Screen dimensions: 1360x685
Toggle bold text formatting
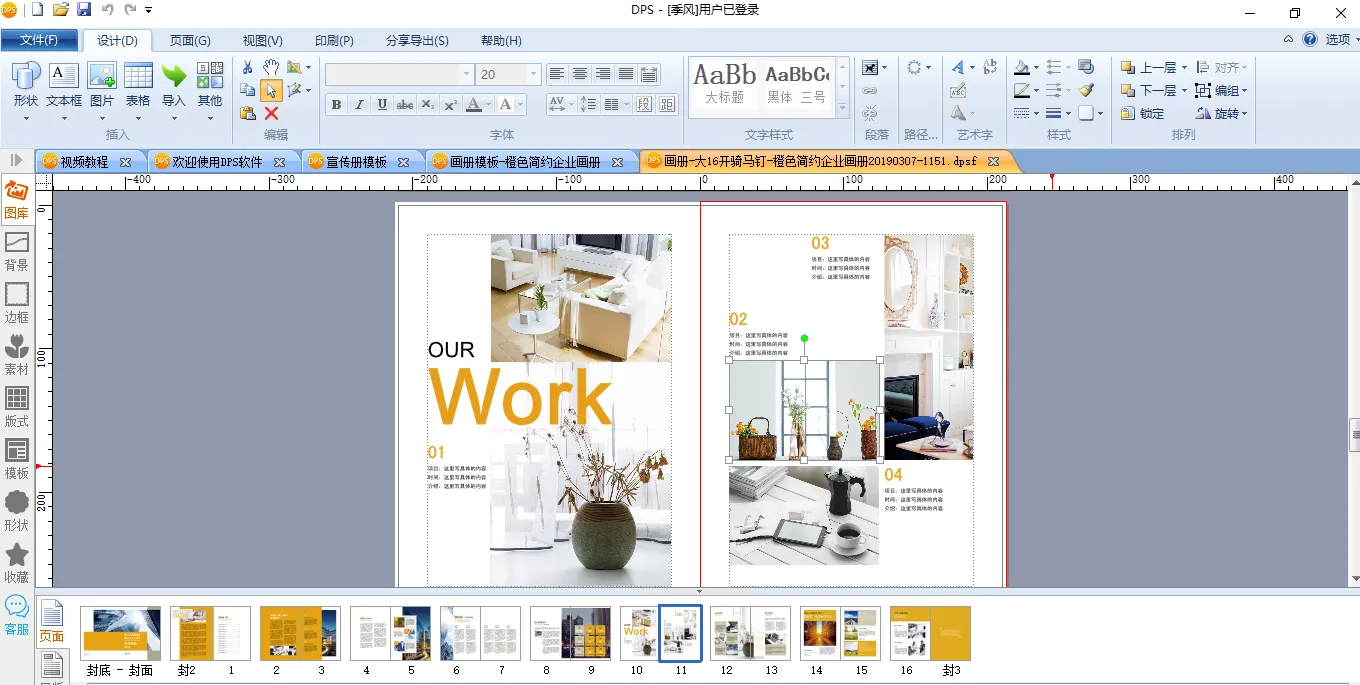[x=336, y=105]
